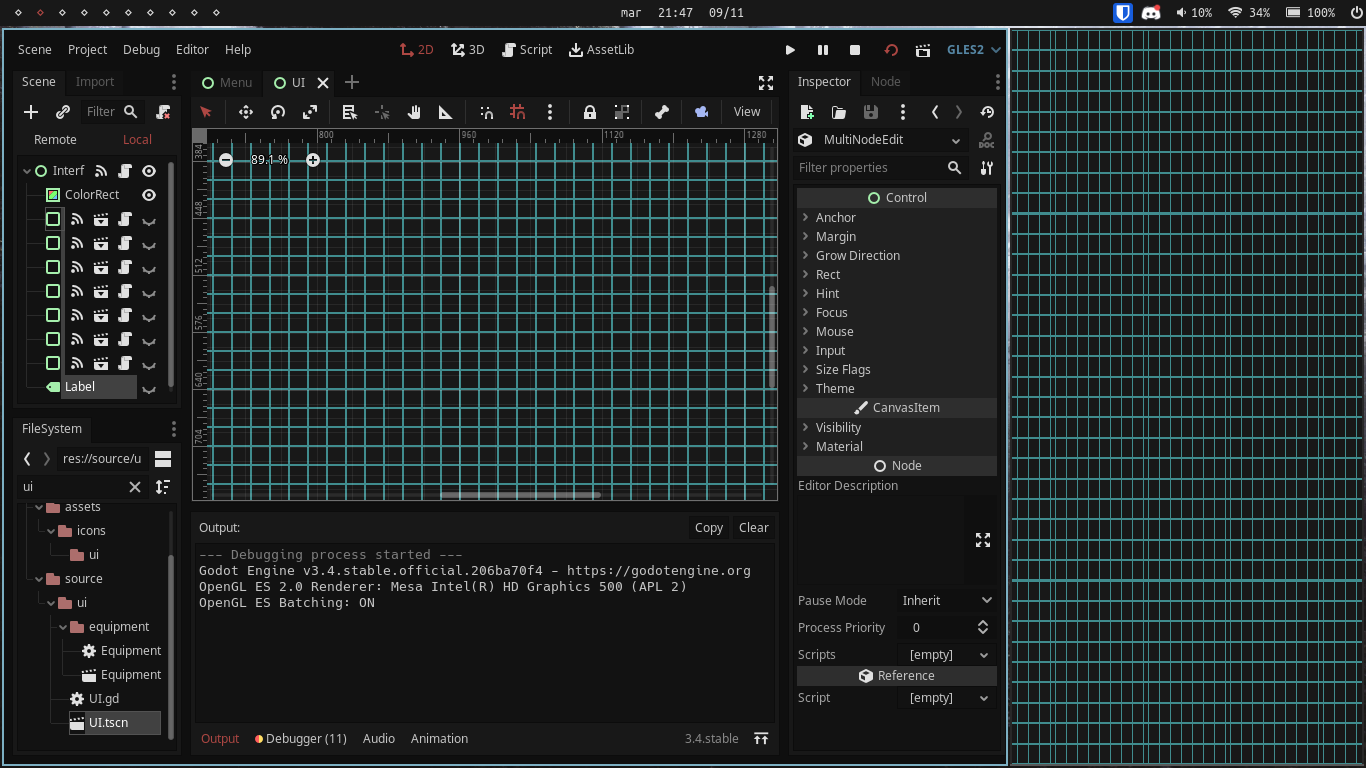Open the Inspector object history
1366x768 pixels.
(x=987, y=112)
